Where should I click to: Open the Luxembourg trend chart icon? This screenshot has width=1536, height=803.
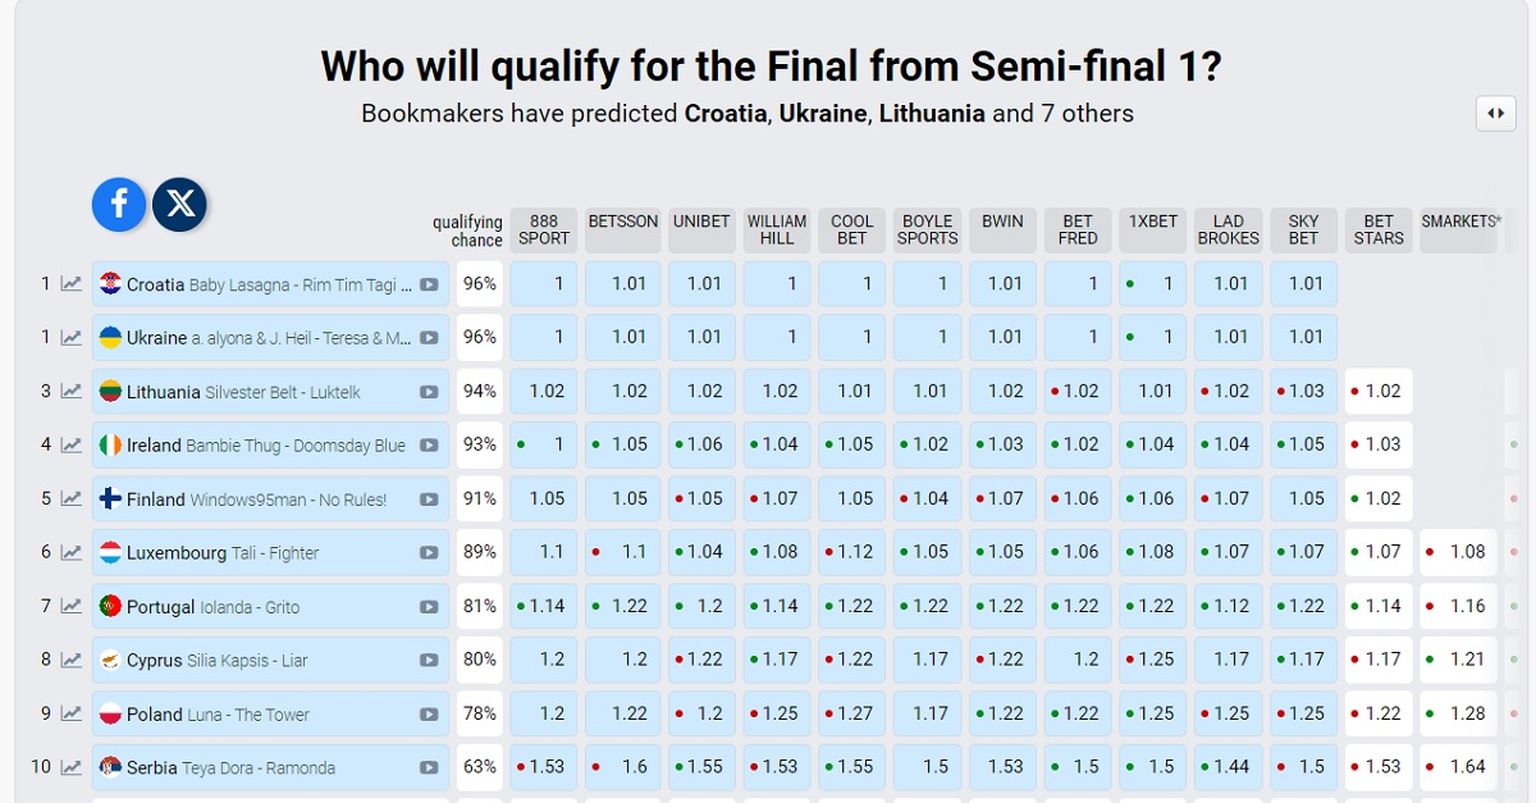71,553
